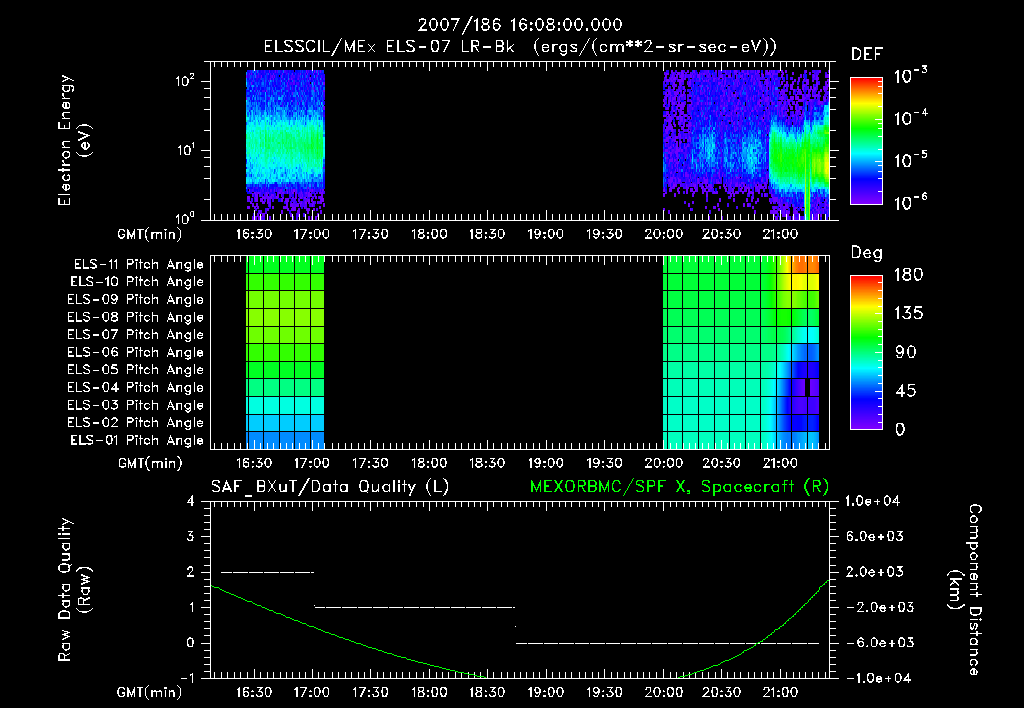Select the ELS-09 Pitch Angle label

(x=135, y=299)
